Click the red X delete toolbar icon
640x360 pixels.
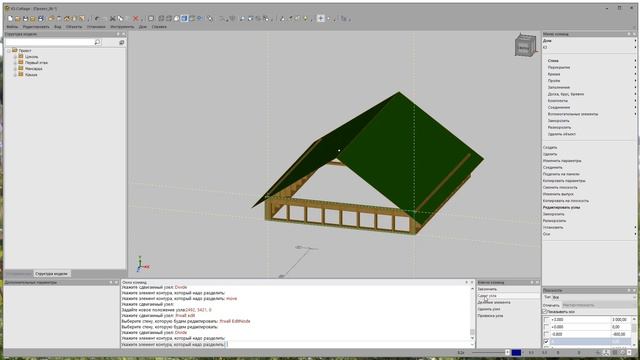[136, 19]
